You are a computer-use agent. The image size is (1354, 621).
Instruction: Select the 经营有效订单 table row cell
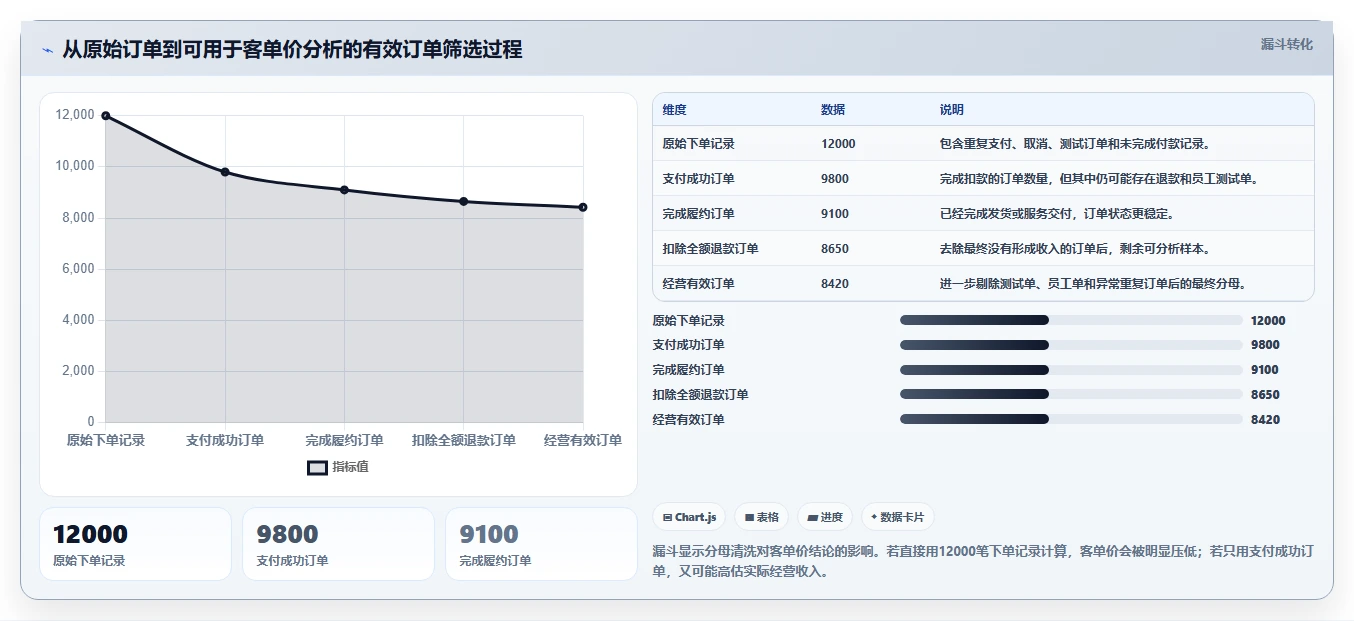click(x=698, y=284)
